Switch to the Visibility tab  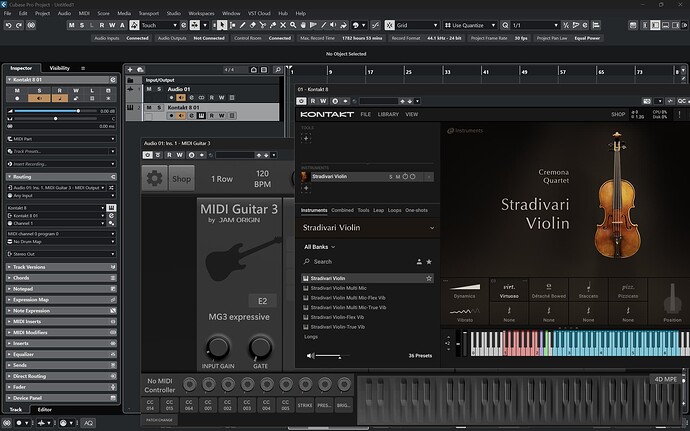click(60, 68)
